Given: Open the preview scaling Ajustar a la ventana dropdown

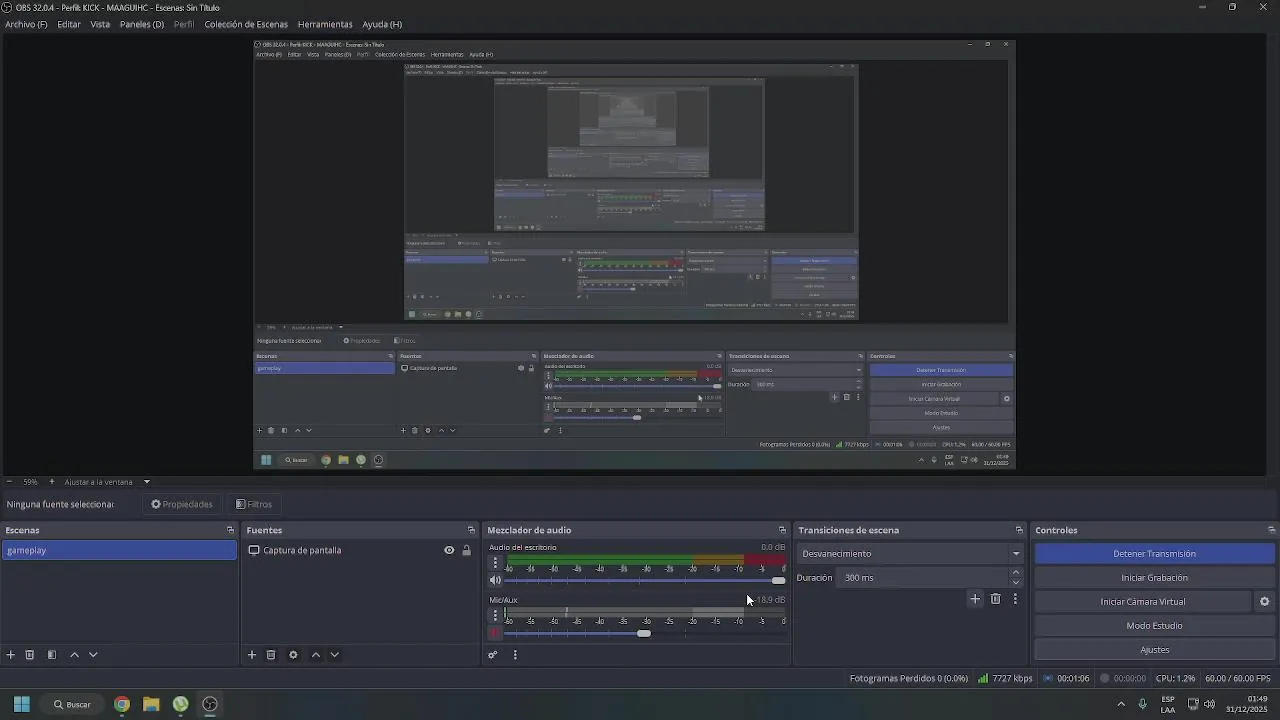Looking at the screenshot, I should click(x=106, y=482).
